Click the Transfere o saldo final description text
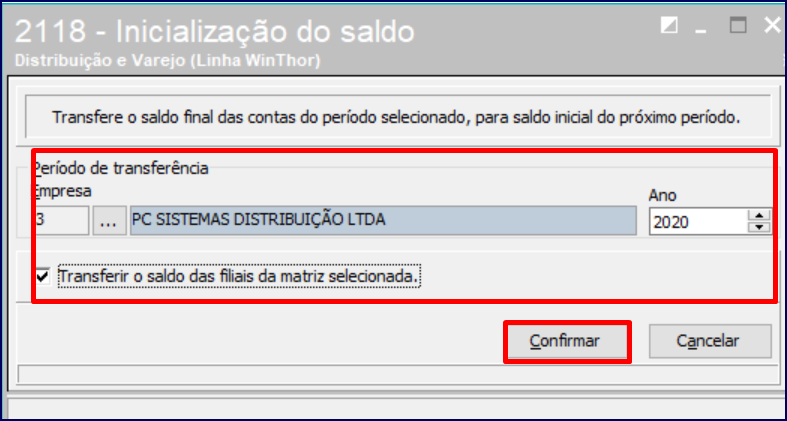Screen dimensions: 787x421 point(397,117)
